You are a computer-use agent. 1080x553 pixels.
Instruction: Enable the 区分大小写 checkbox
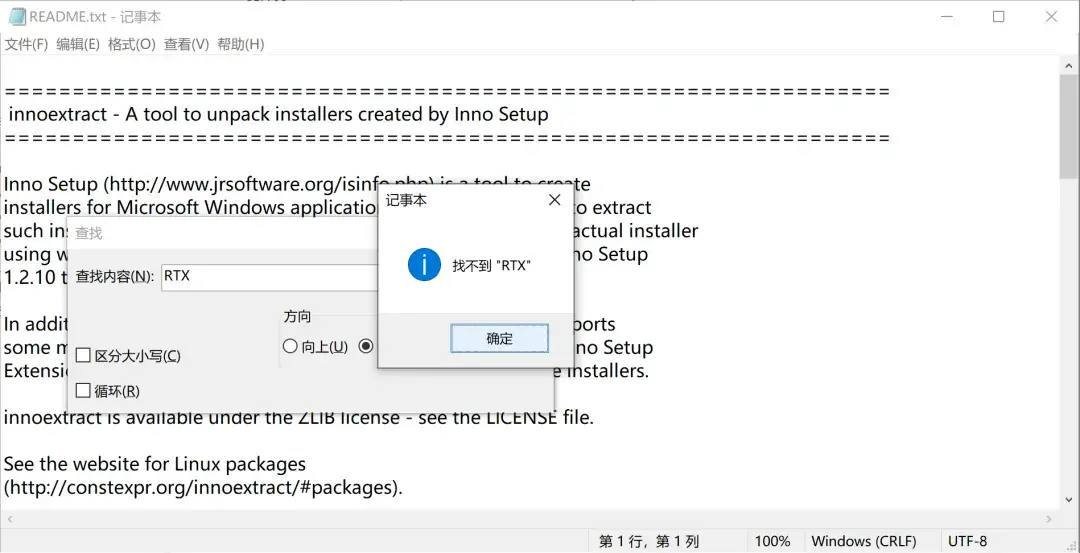tap(83, 355)
